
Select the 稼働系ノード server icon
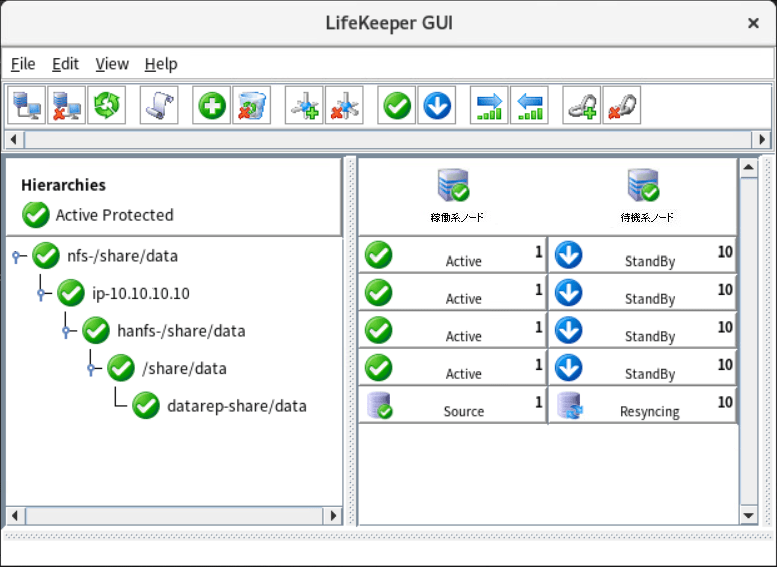453,185
